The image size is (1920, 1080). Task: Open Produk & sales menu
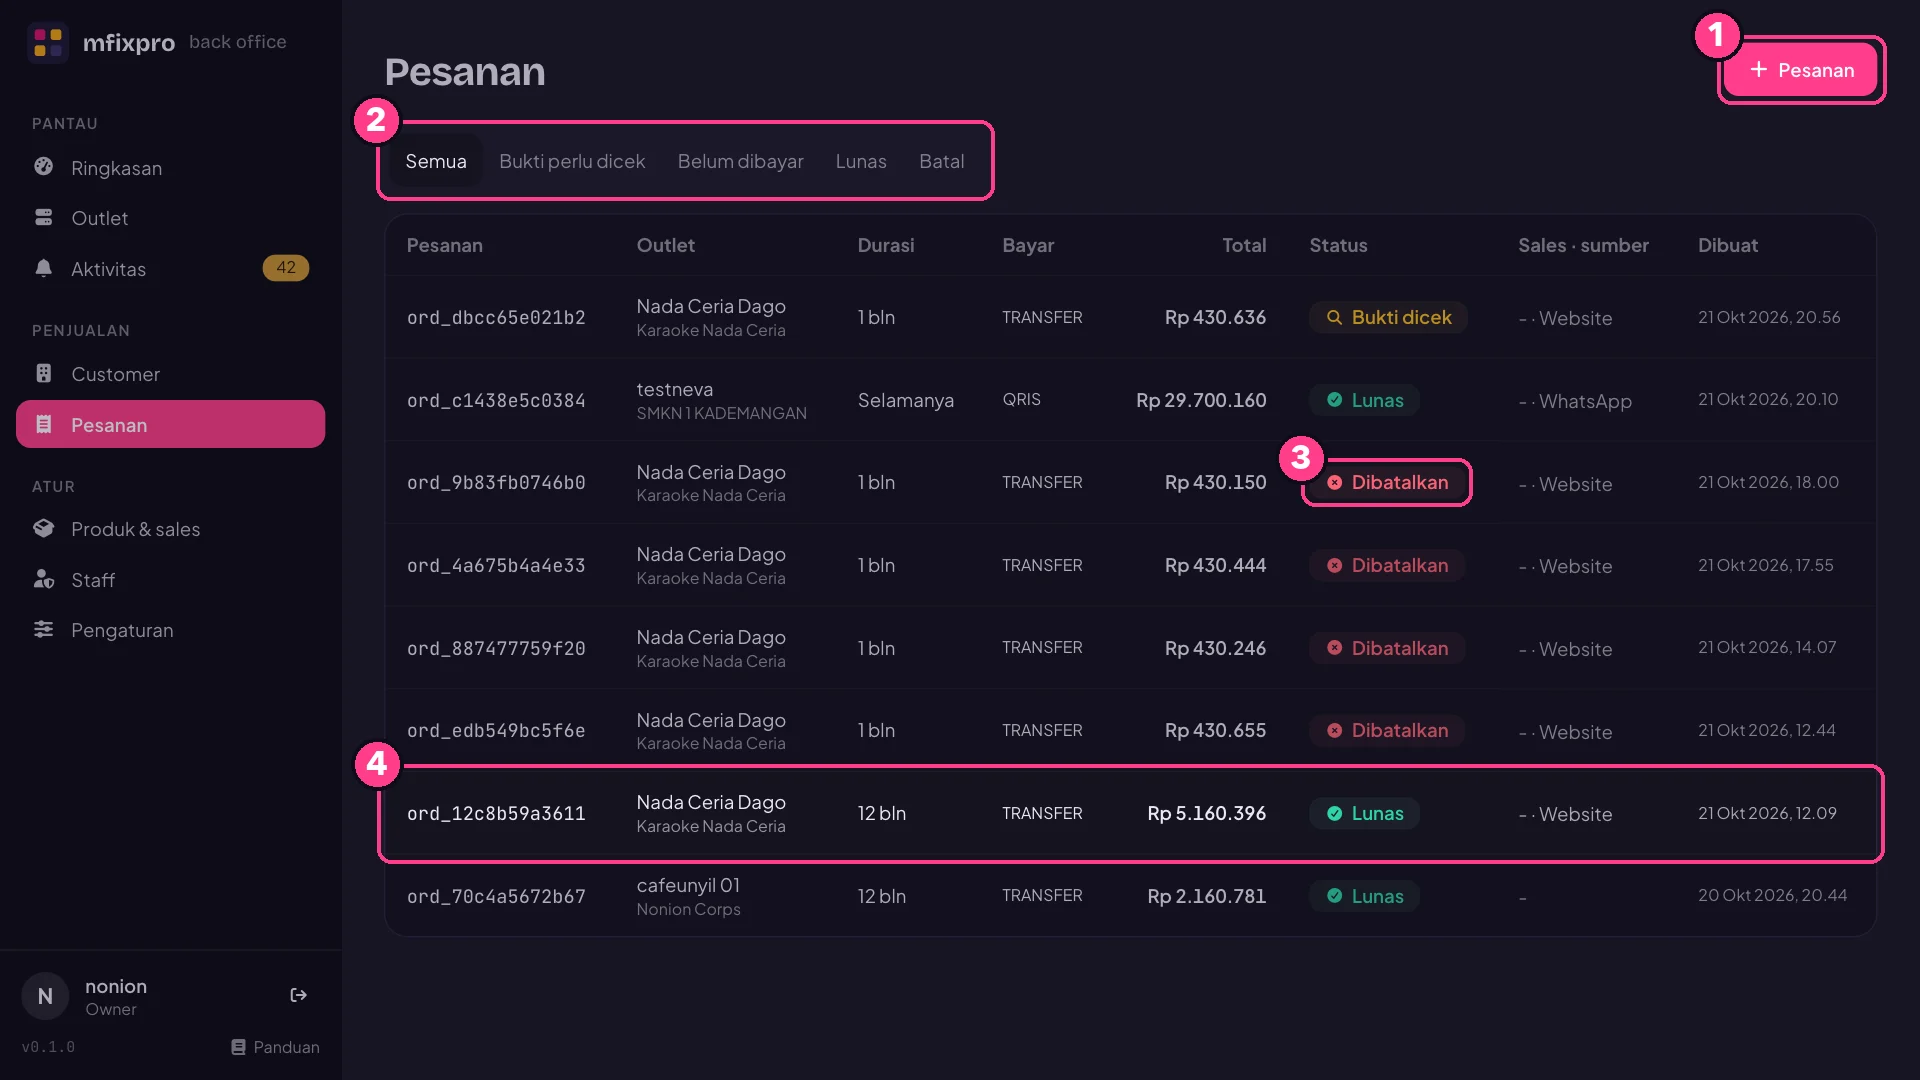(170, 529)
